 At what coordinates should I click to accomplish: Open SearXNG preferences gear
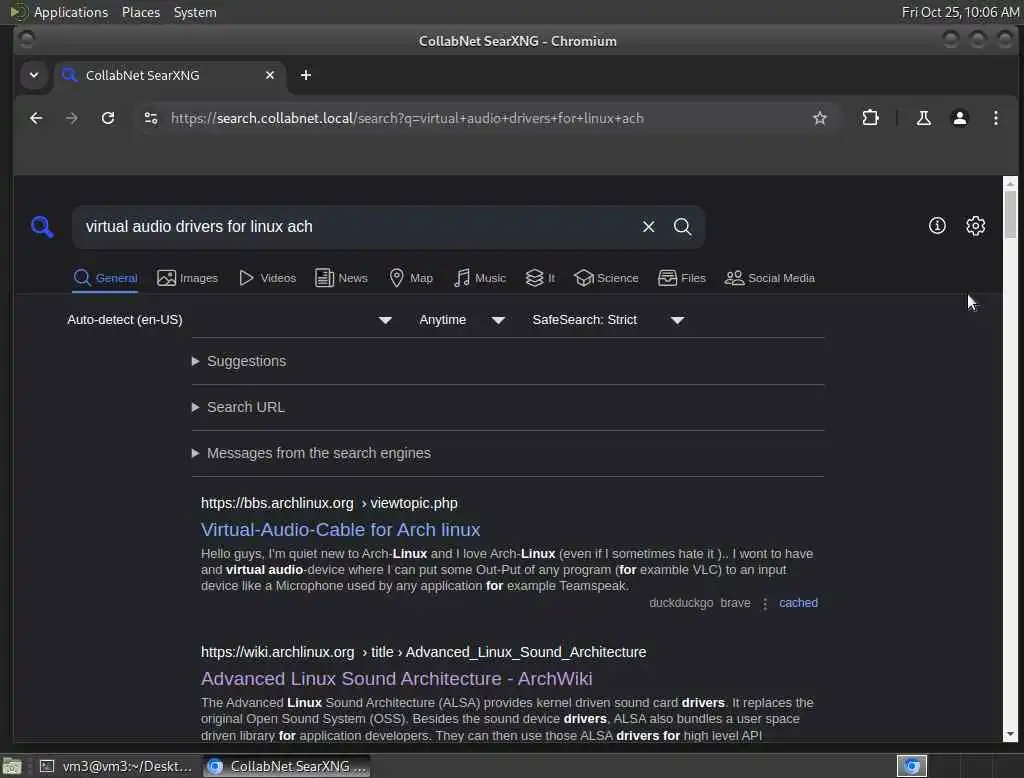(x=975, y=225)
